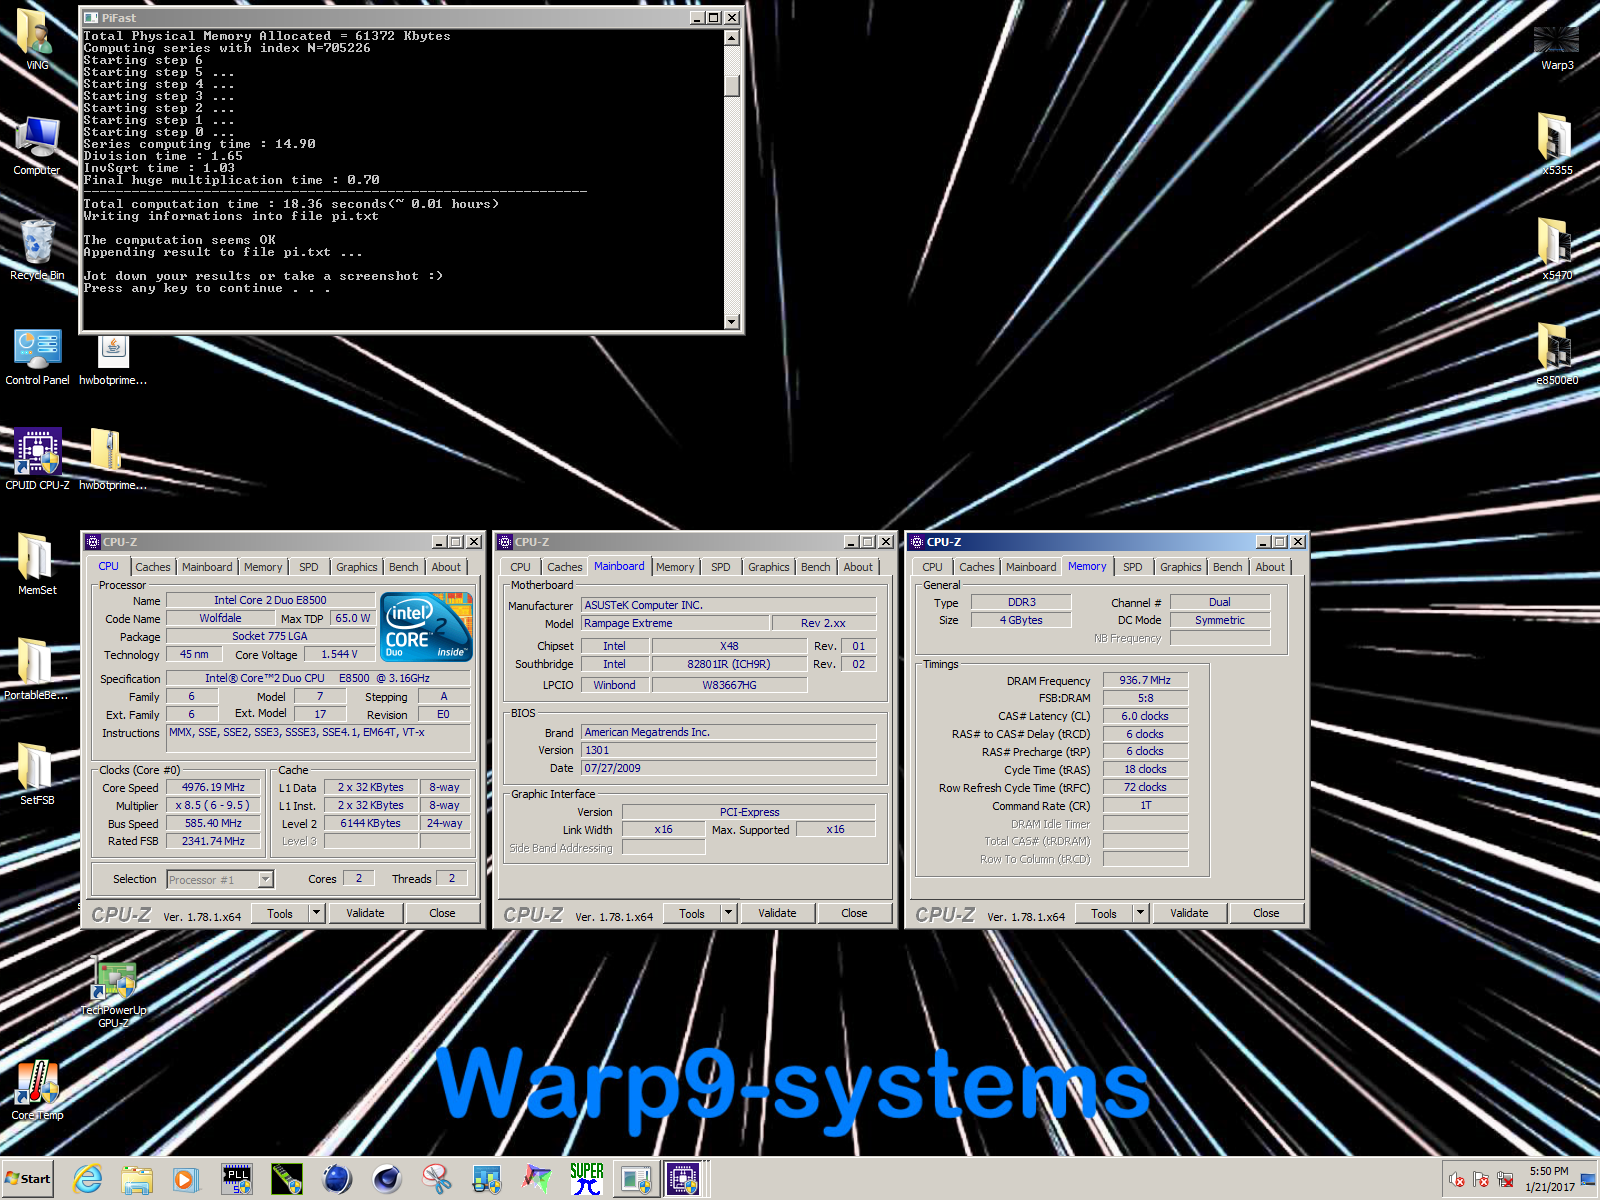Expand Tools dropdown arrow in CPU tab window
The width and height of the screenshot is (1600, 1200).
pos(316,913)
